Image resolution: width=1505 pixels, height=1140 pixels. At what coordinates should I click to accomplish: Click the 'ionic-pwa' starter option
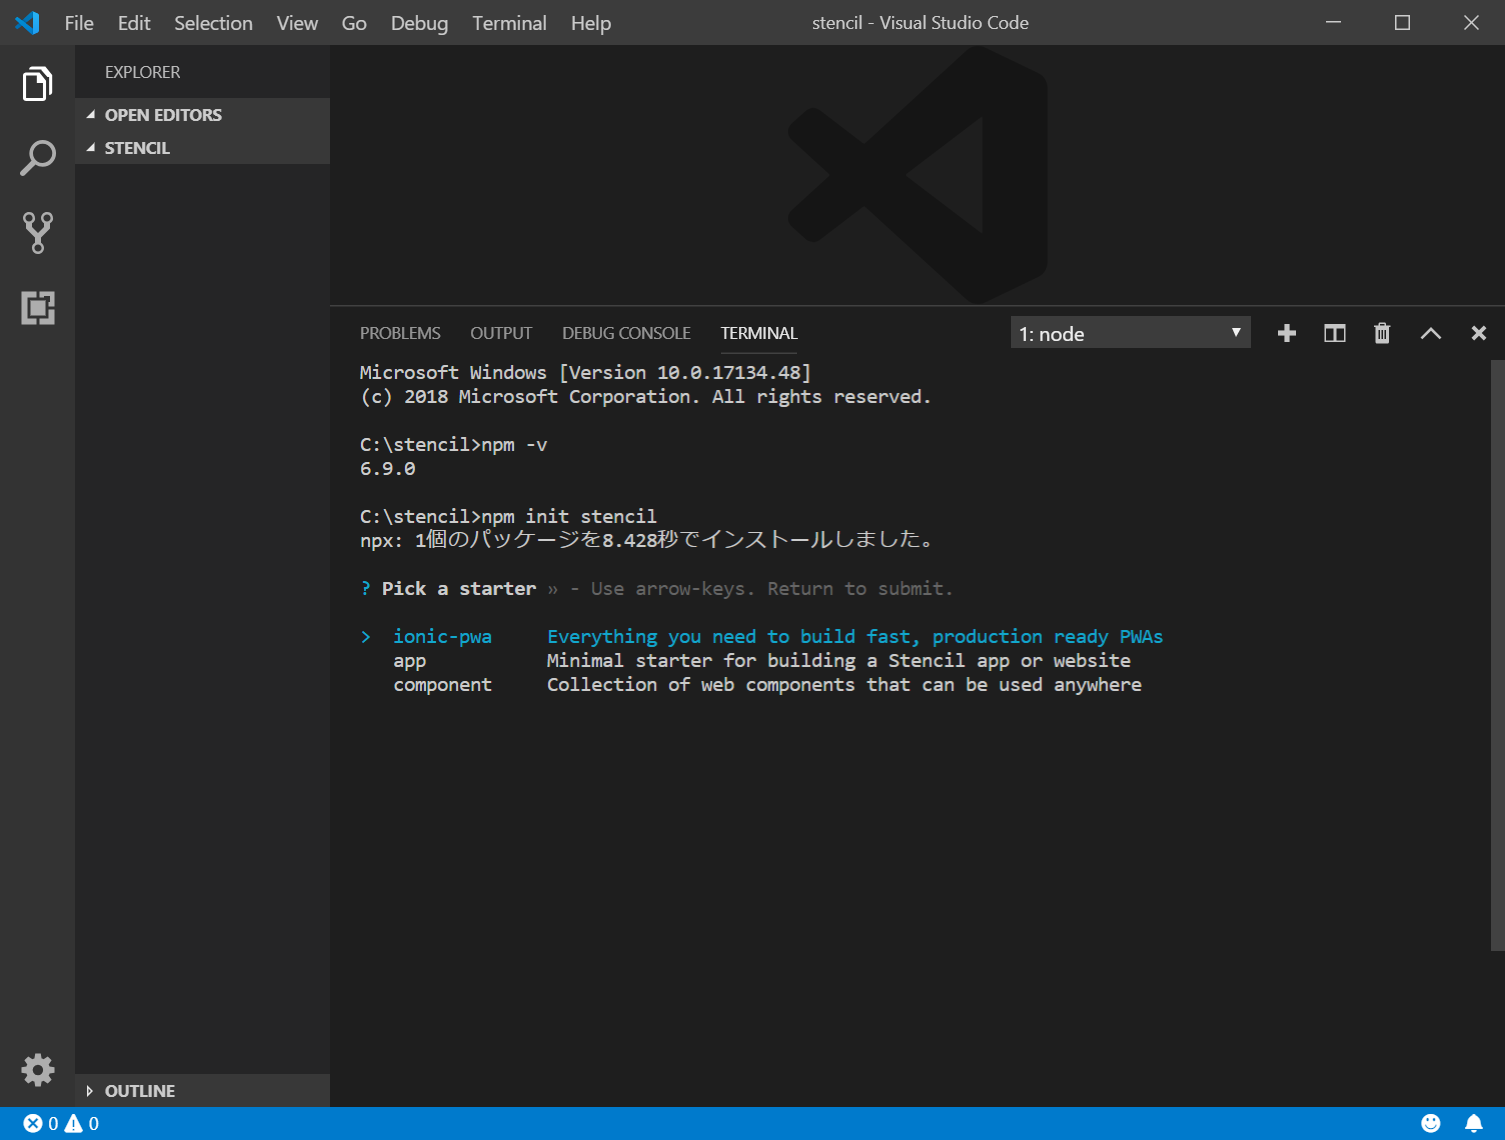pos(442,637)
